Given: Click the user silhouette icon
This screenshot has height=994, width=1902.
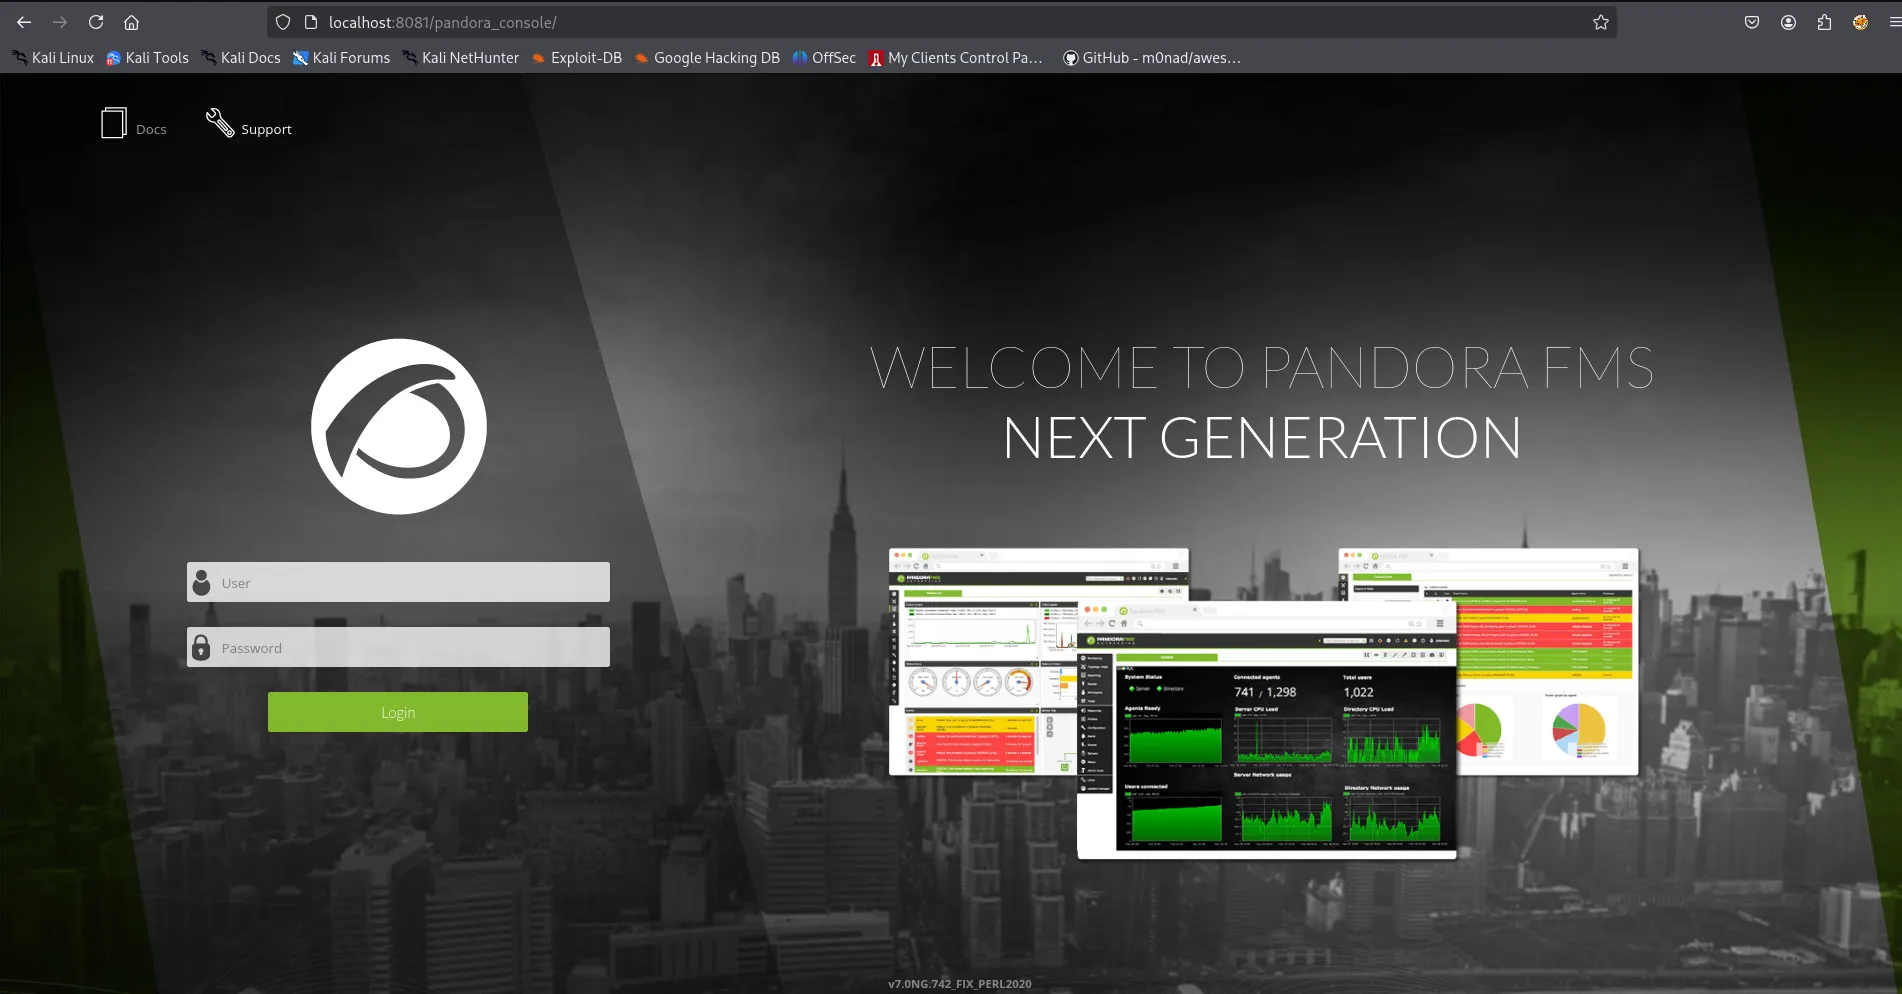Looking at the screenshot, I should pos(202,582).
